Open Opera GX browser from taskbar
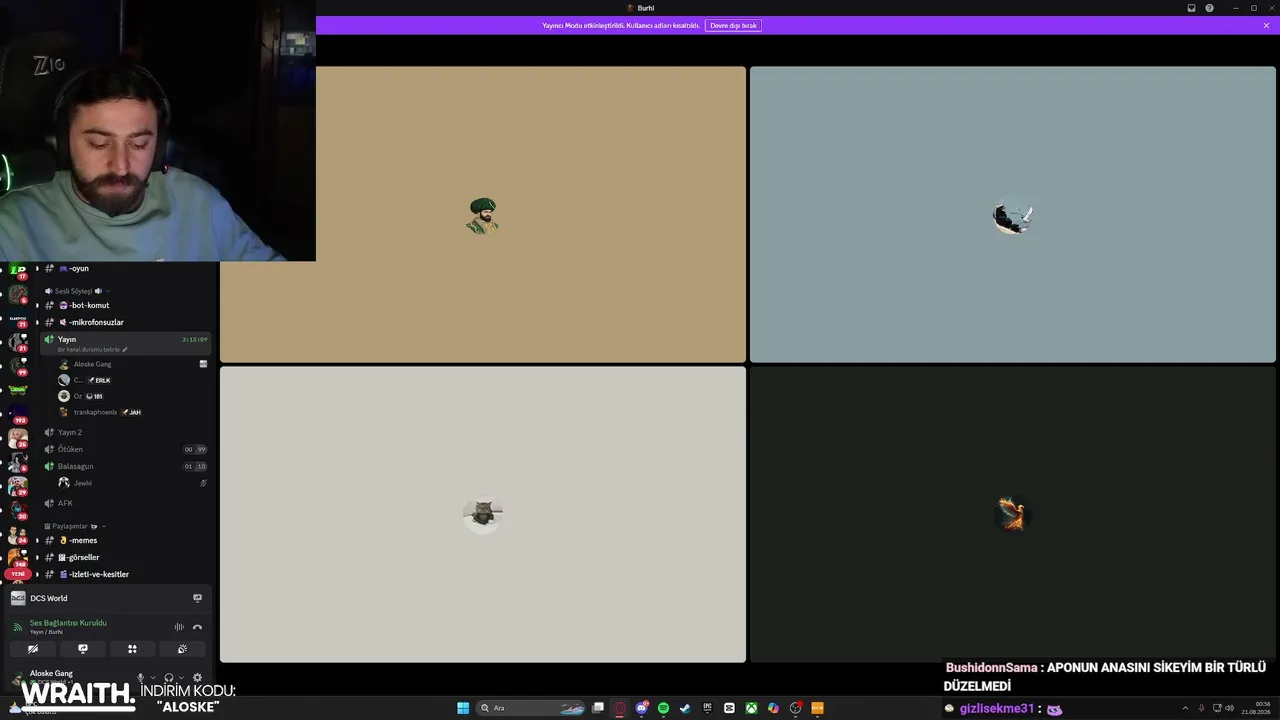1280x720 pixels. pyautogui.click(x=620, y=708)
